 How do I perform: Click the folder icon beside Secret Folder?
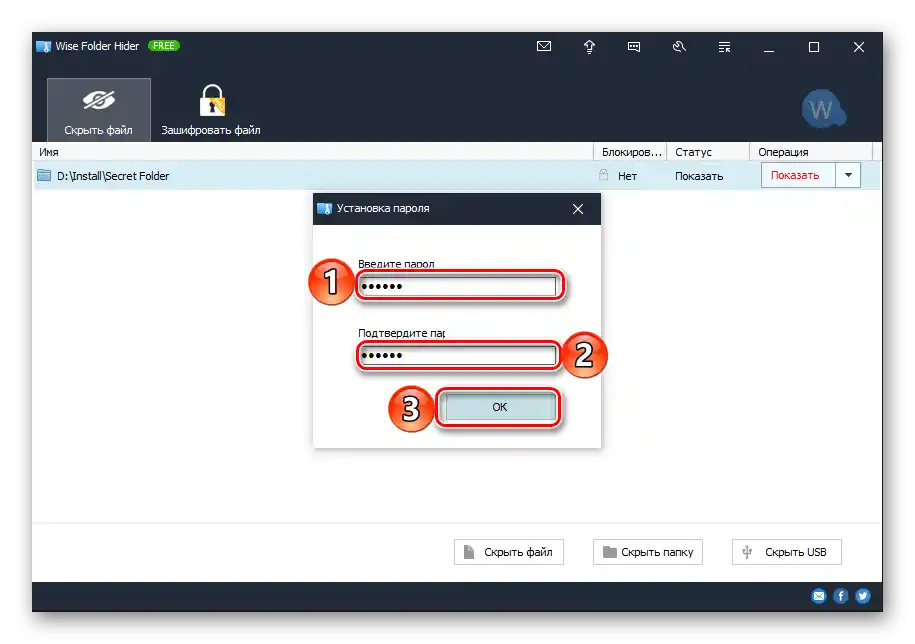44,176
